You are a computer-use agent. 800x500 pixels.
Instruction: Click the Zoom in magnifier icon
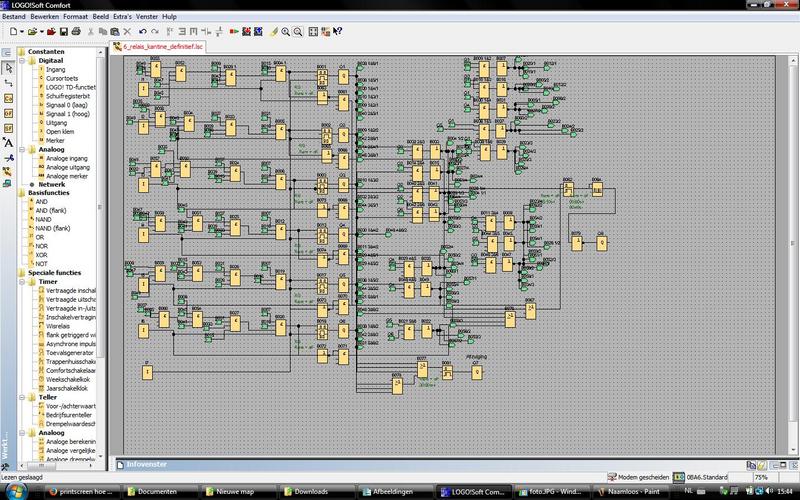[285, 32]
